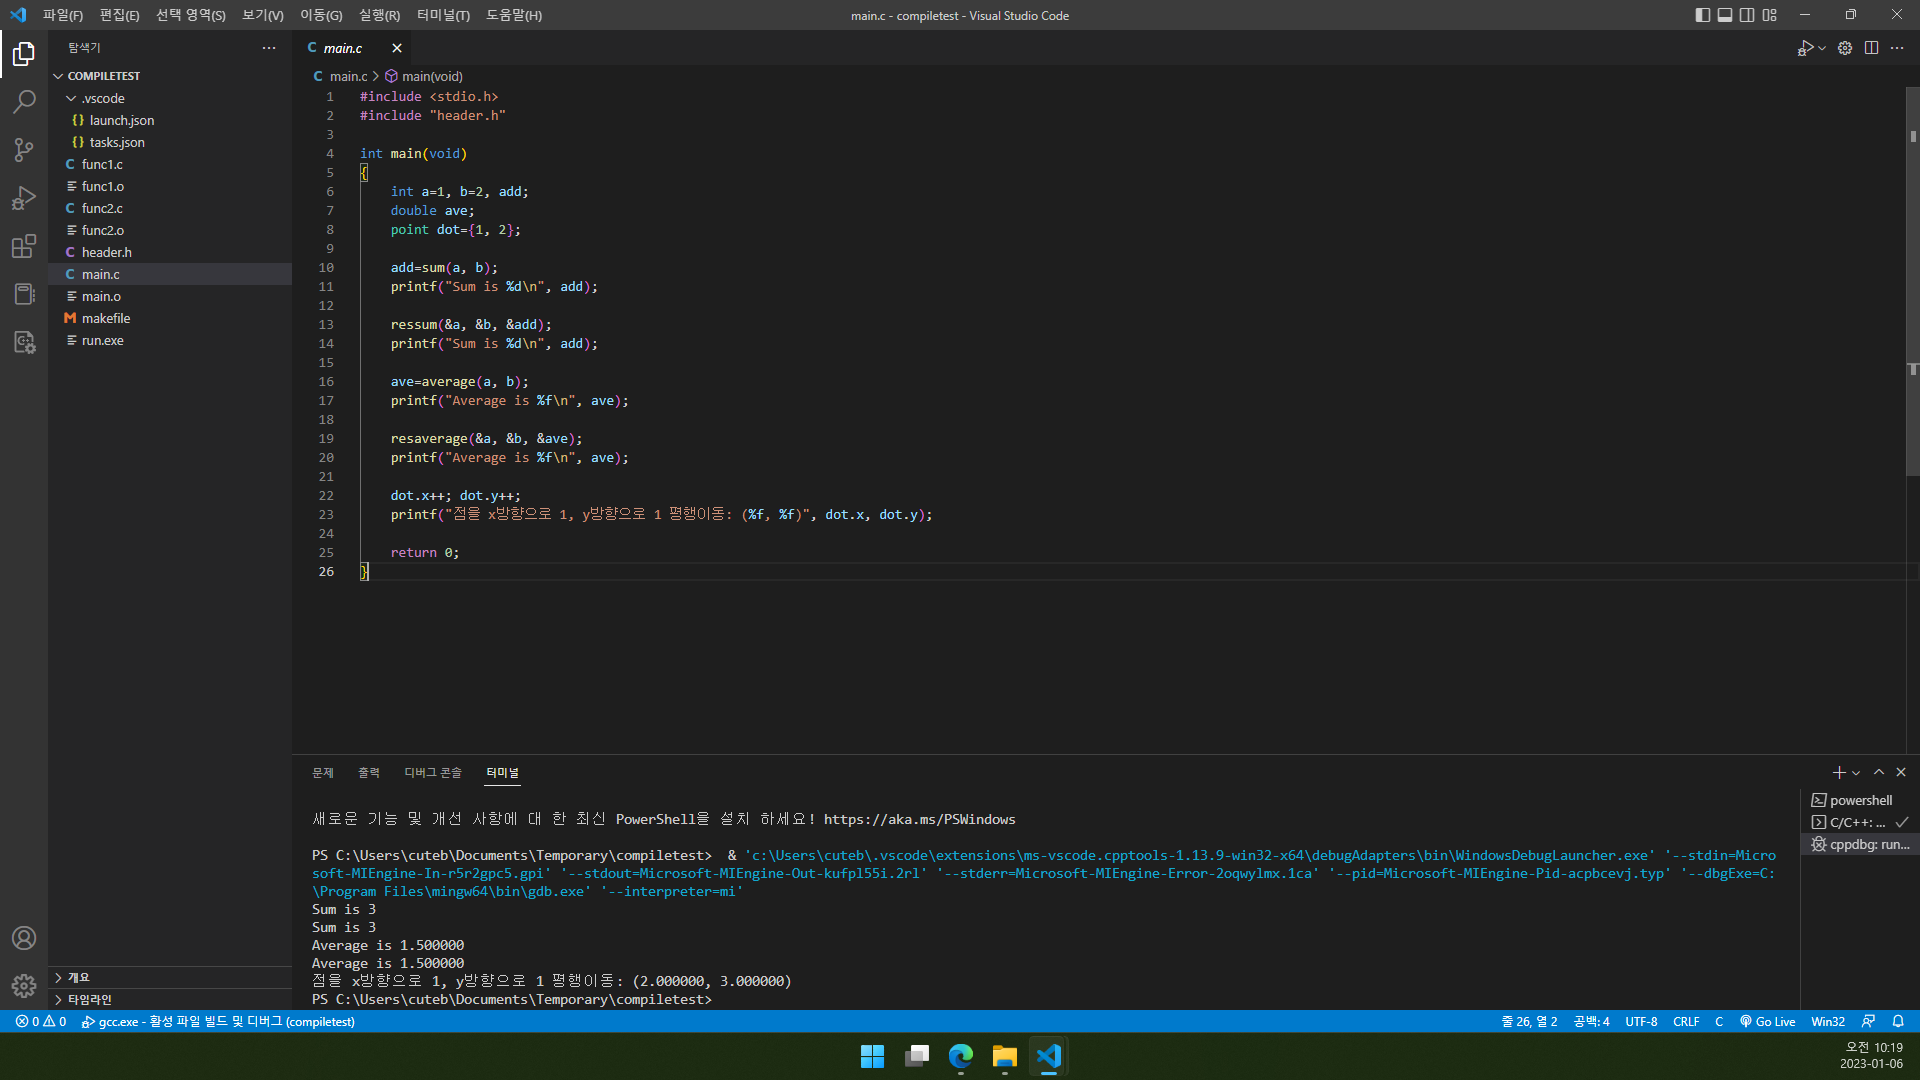Screen dimensions: 1920x1080
Task: Close the main.c editor tab
Action: tap(397, 48)
